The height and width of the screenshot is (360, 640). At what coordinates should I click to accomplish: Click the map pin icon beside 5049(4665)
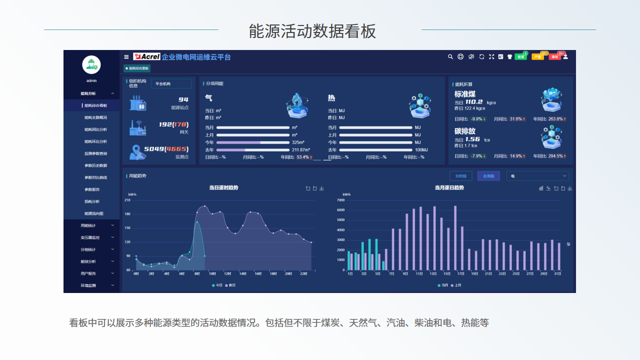(x=137, y=152)
